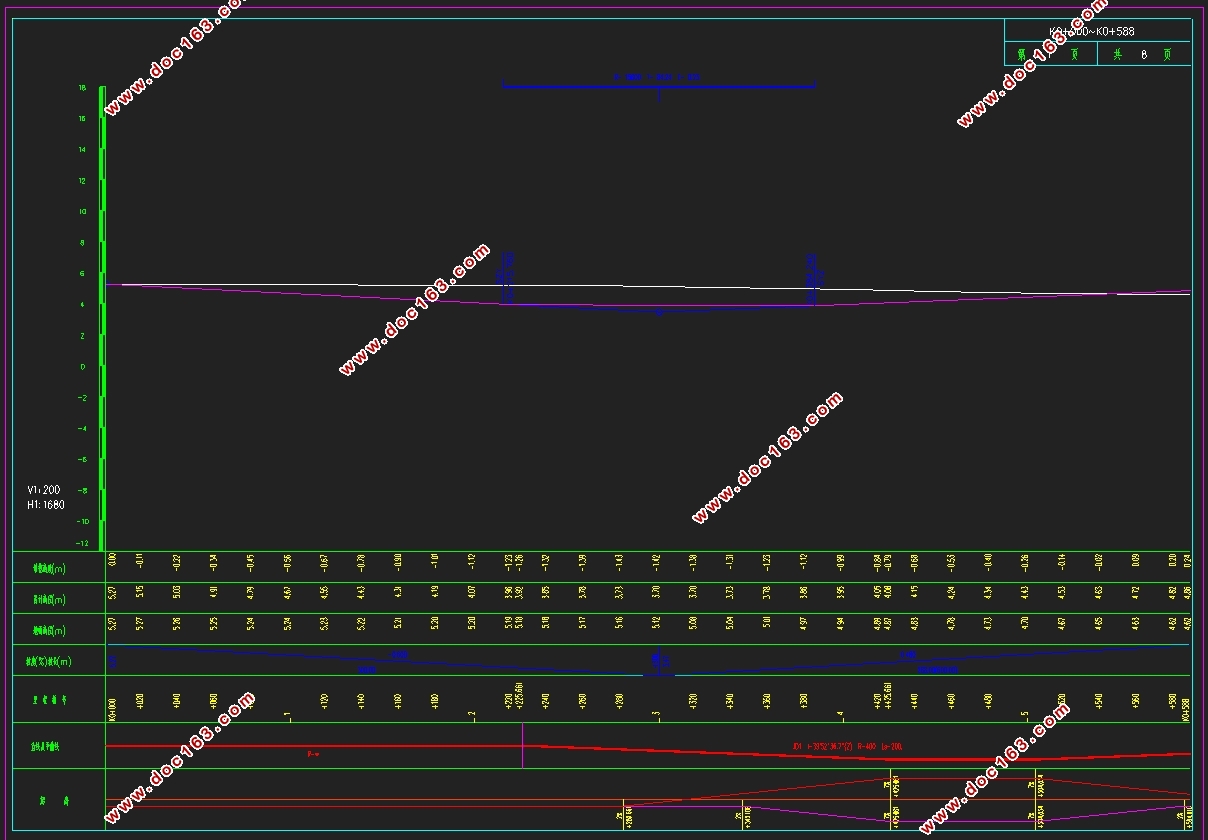Click the JD1 R-400 curve annotation
Screen dimensions: 1208x840
(846, 746)
